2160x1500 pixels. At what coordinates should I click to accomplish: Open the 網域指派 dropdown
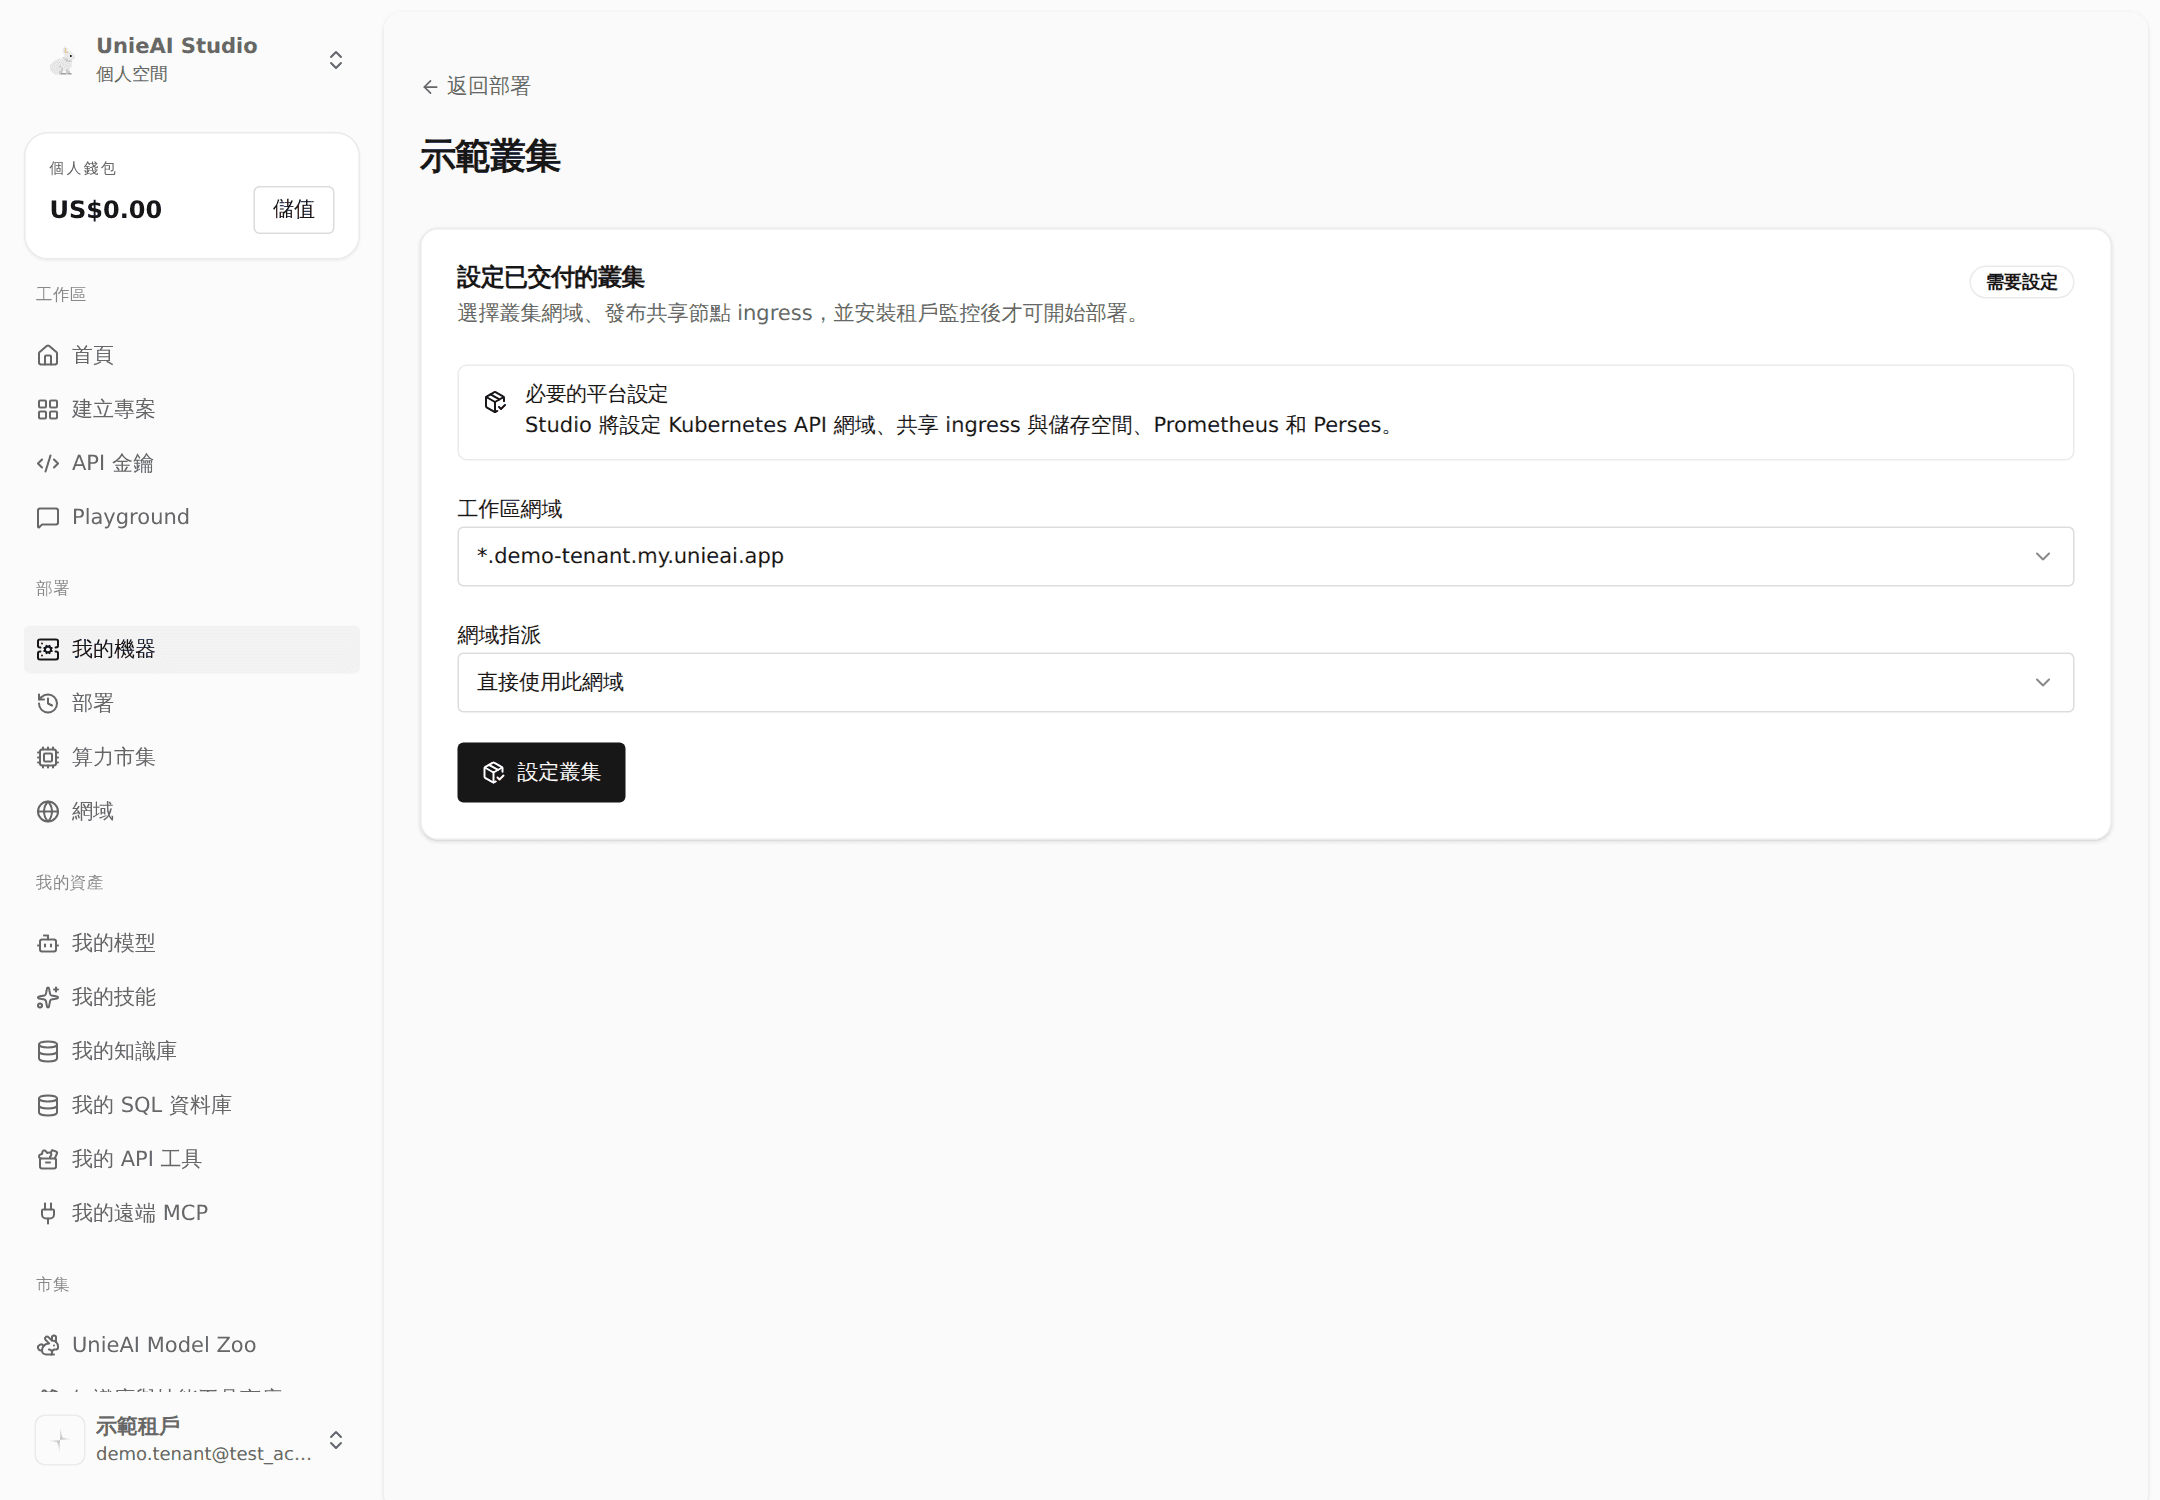click(x=1265, y=682)
